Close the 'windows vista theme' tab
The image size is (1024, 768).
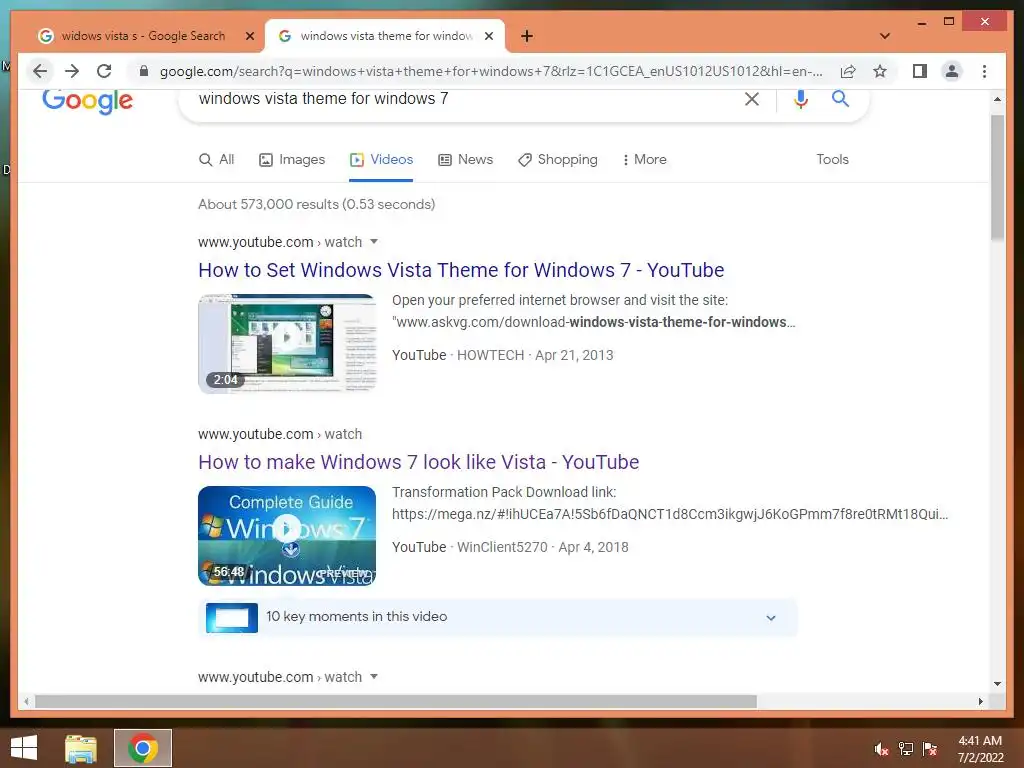(488, 36)
